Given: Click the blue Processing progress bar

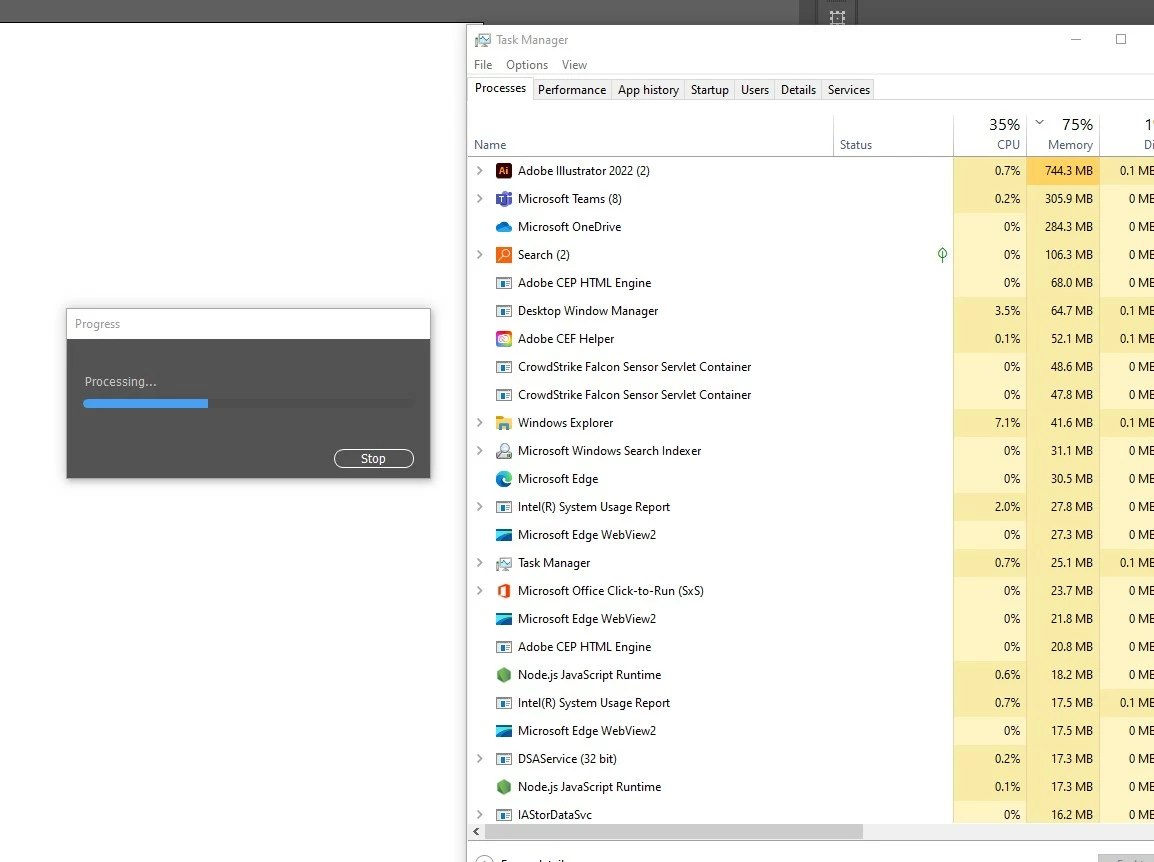Looking at the screenshot, I should [146, 403].
